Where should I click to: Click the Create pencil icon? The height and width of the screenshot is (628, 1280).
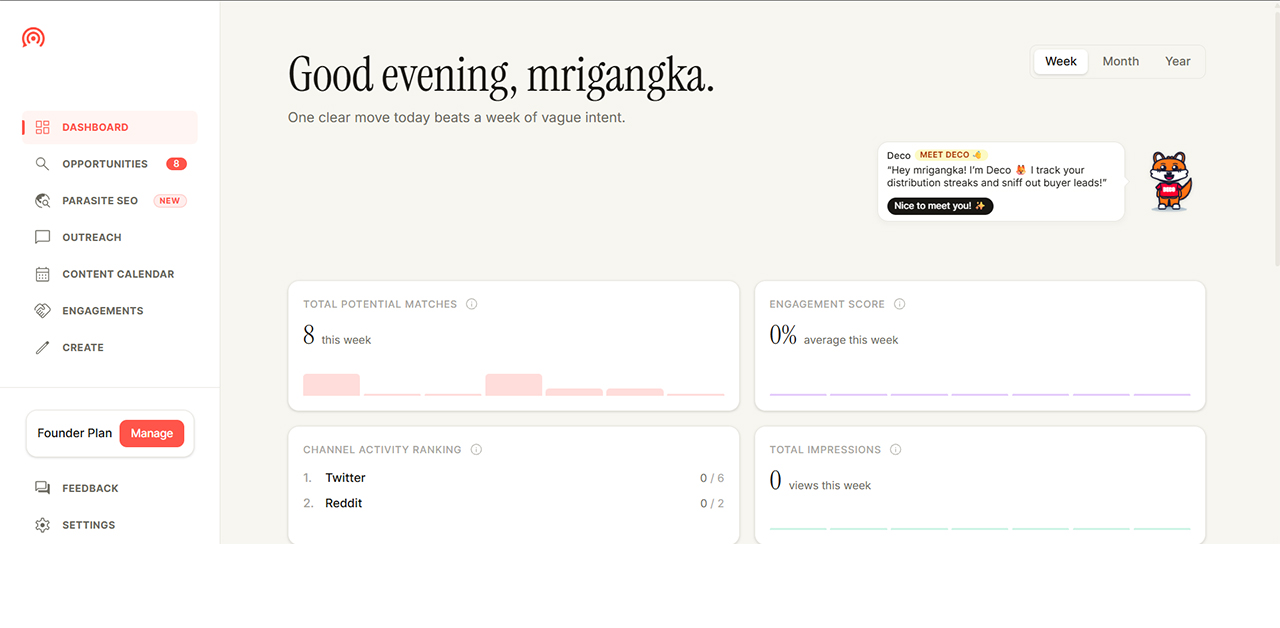click(x=42, y=348)
